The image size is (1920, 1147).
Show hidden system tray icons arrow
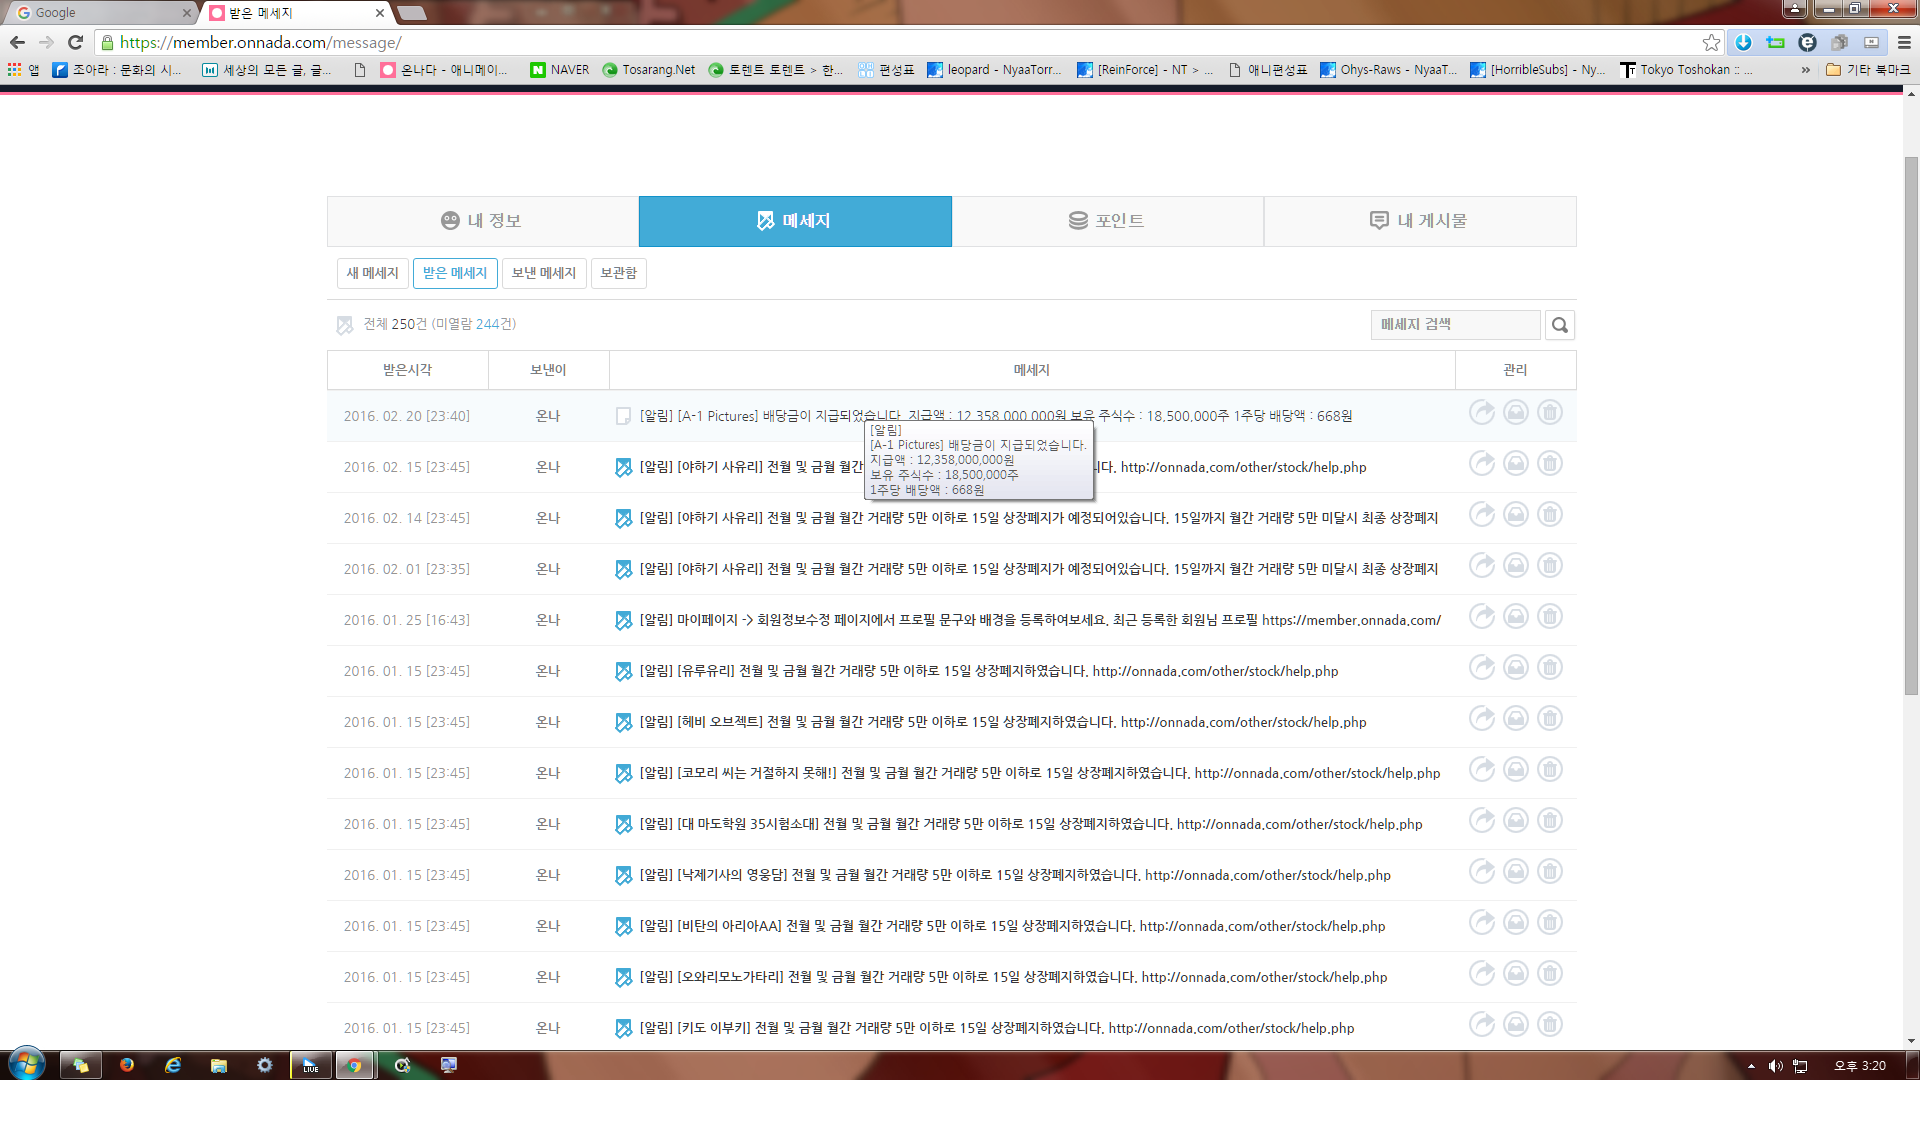pos(1751,1066)
